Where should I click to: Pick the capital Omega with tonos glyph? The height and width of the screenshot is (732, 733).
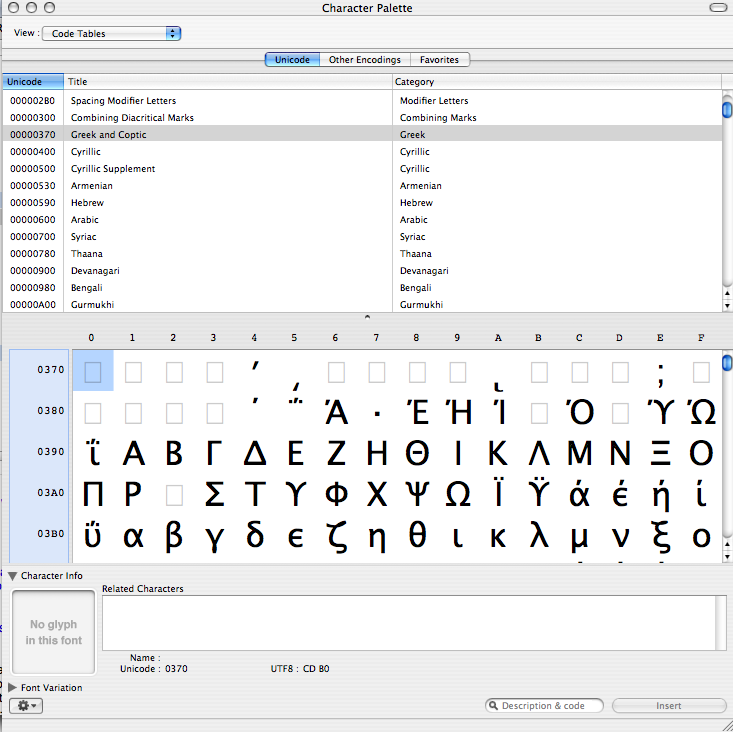point(701,411)
